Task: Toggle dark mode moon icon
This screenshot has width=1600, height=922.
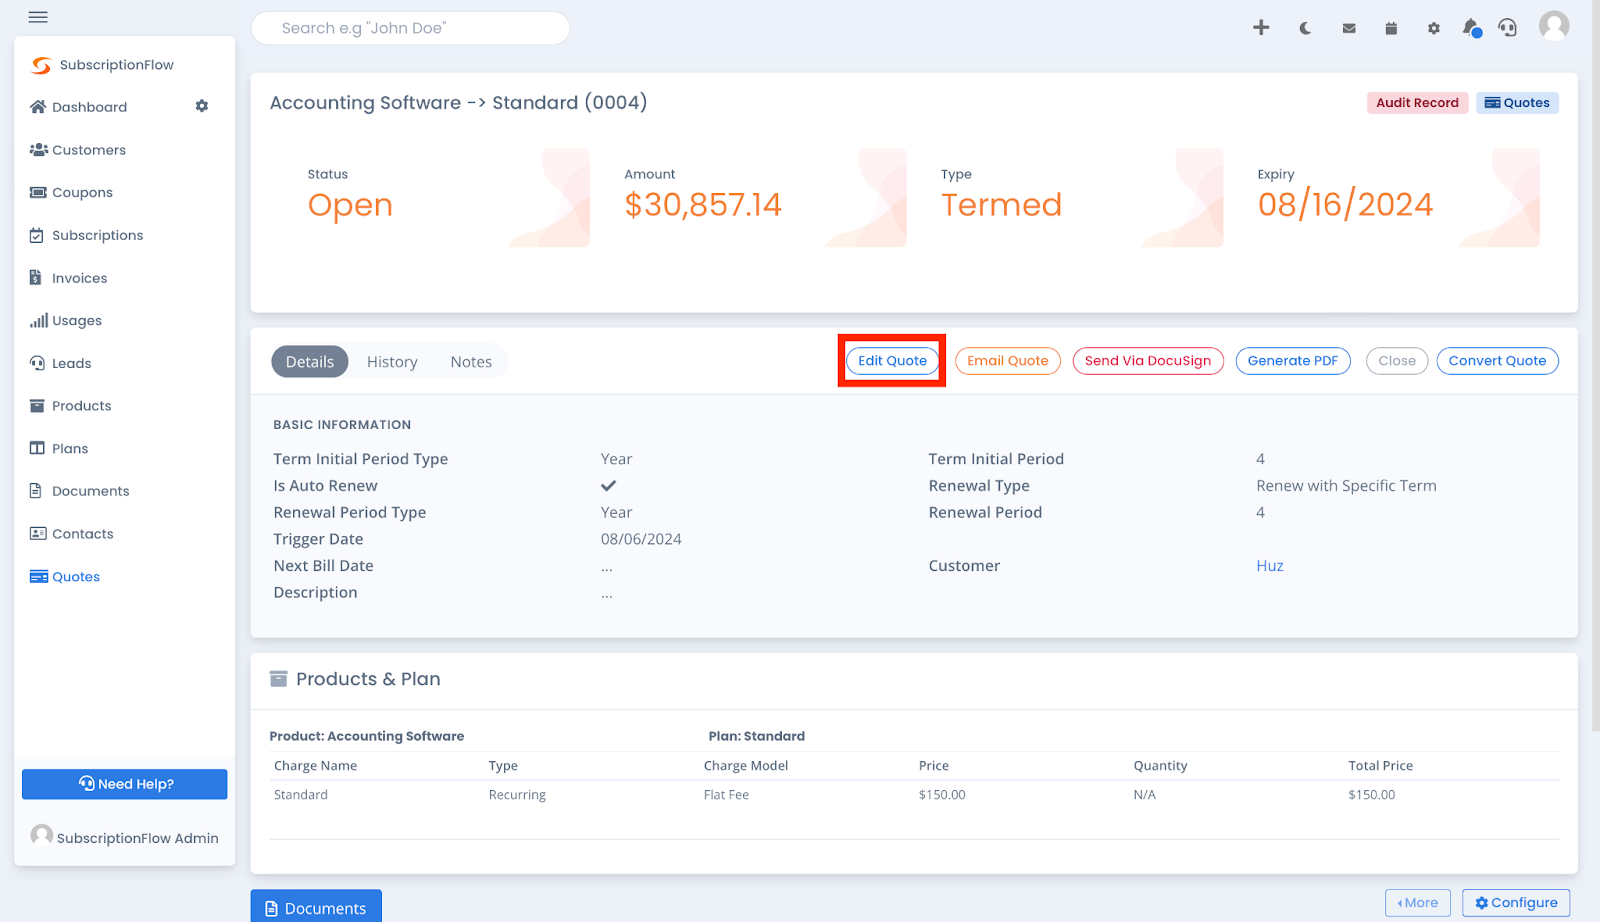Action: point(1305,29)
